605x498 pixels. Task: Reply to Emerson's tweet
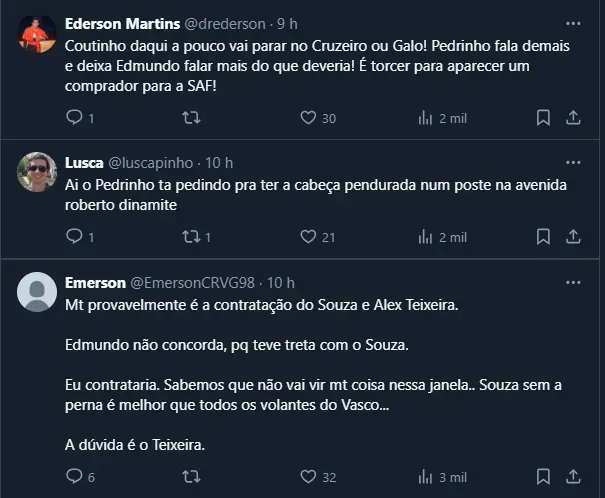[73, 477]
